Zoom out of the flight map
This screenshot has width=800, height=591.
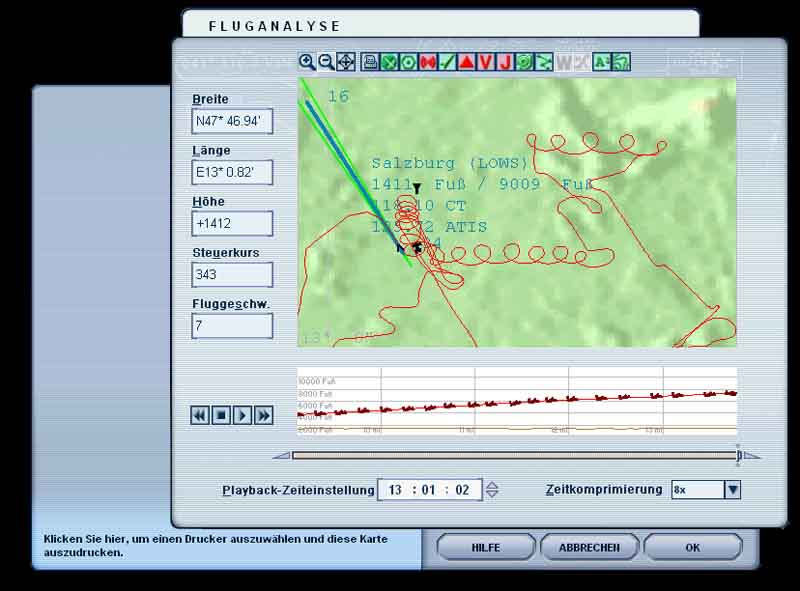326,62
